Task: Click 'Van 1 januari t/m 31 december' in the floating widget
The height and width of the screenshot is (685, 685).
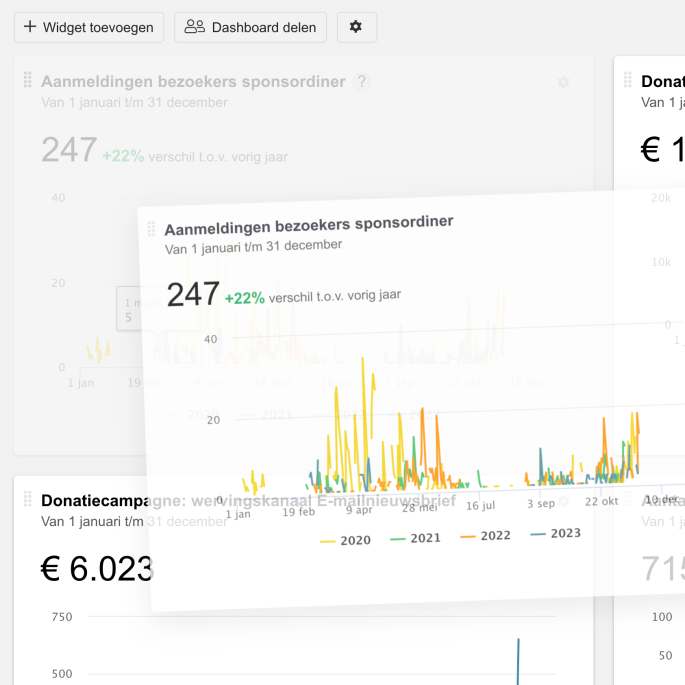Action: pos(253,247)
